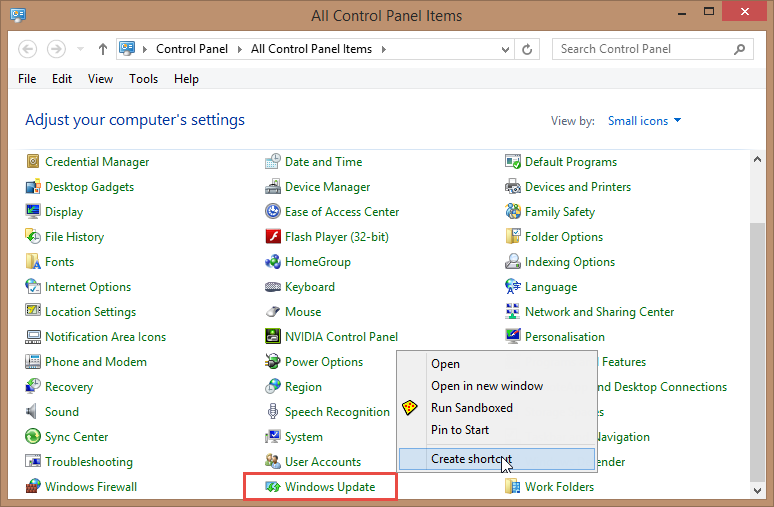Screen dimensions: 774x507
Task: Click the Credential Manager icon
Action: click(33, 161)
